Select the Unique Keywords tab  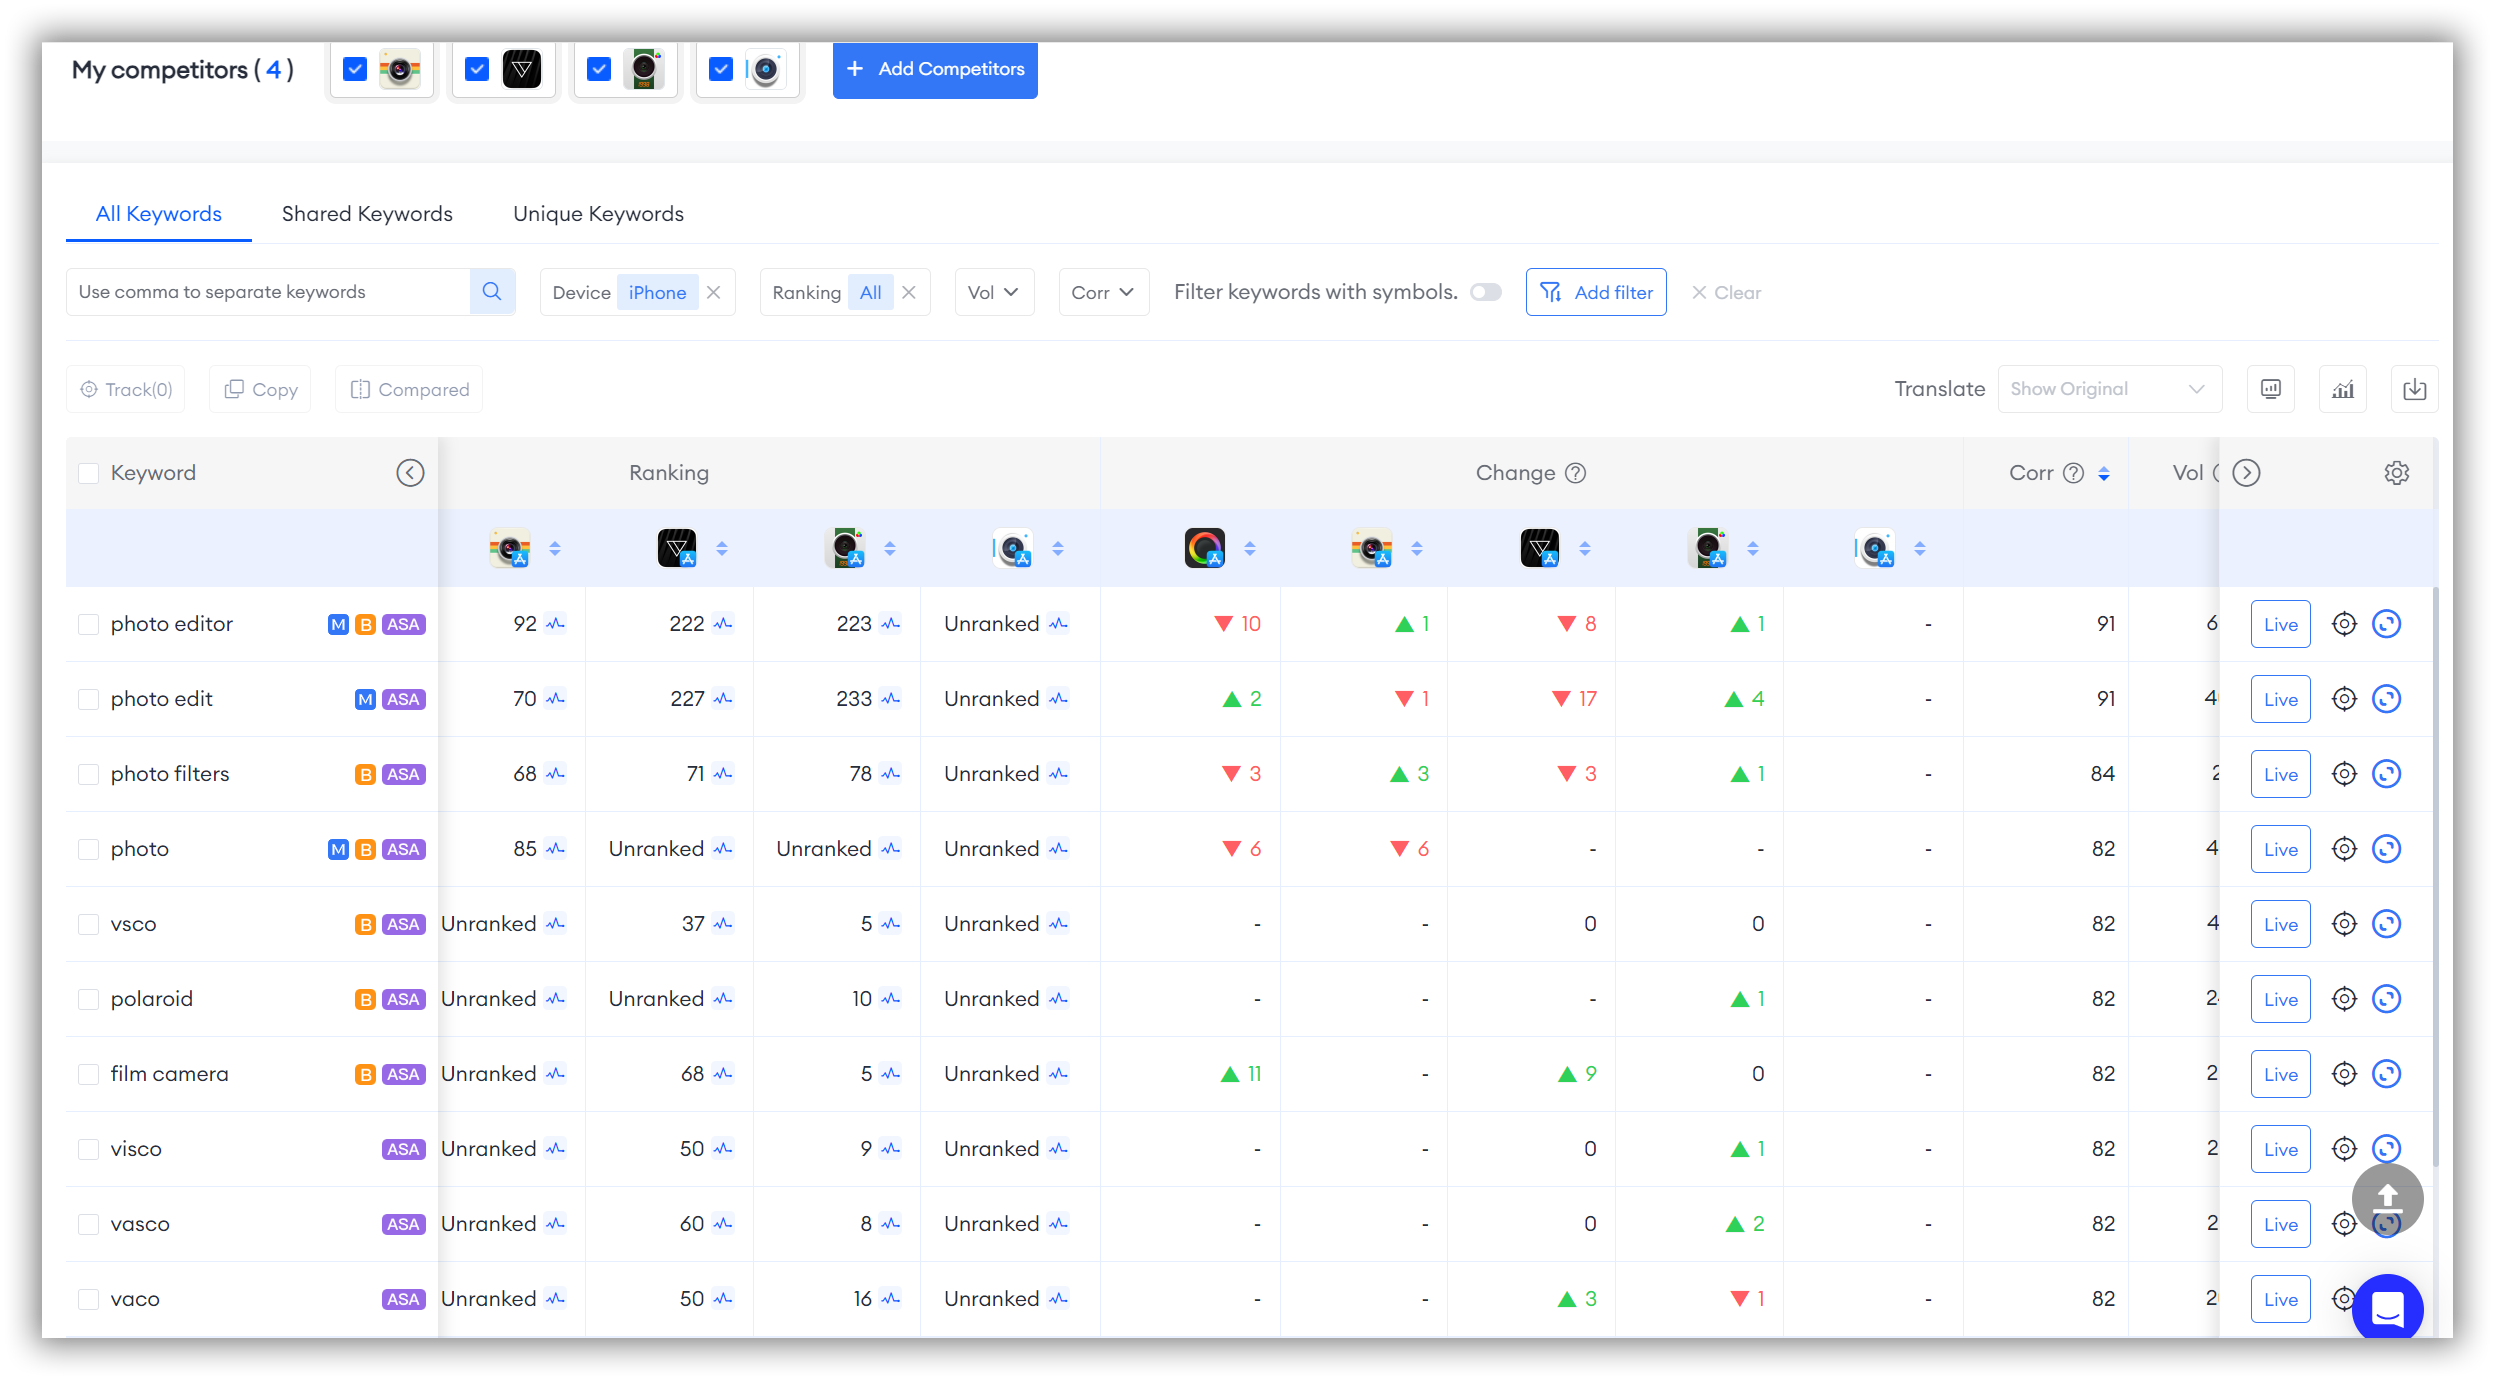[x=598, y=214]
